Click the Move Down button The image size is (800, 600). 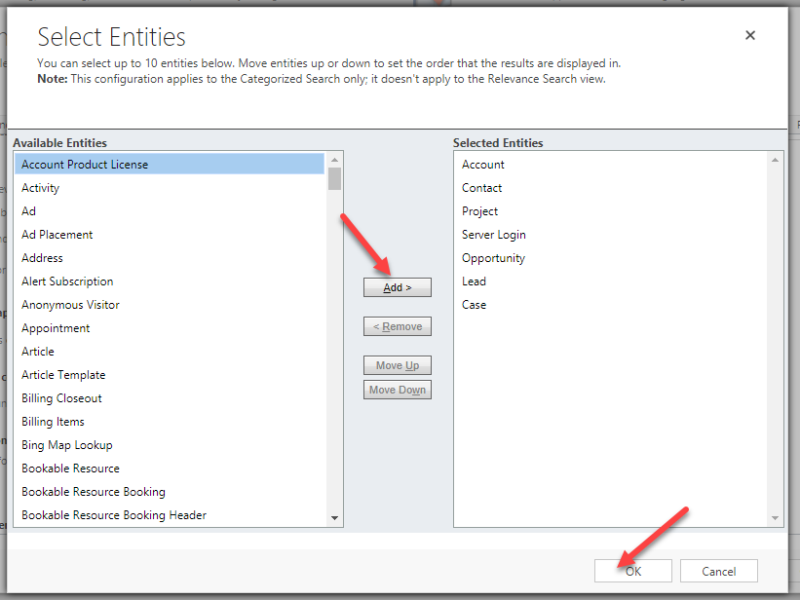click(x=397, y=389)
